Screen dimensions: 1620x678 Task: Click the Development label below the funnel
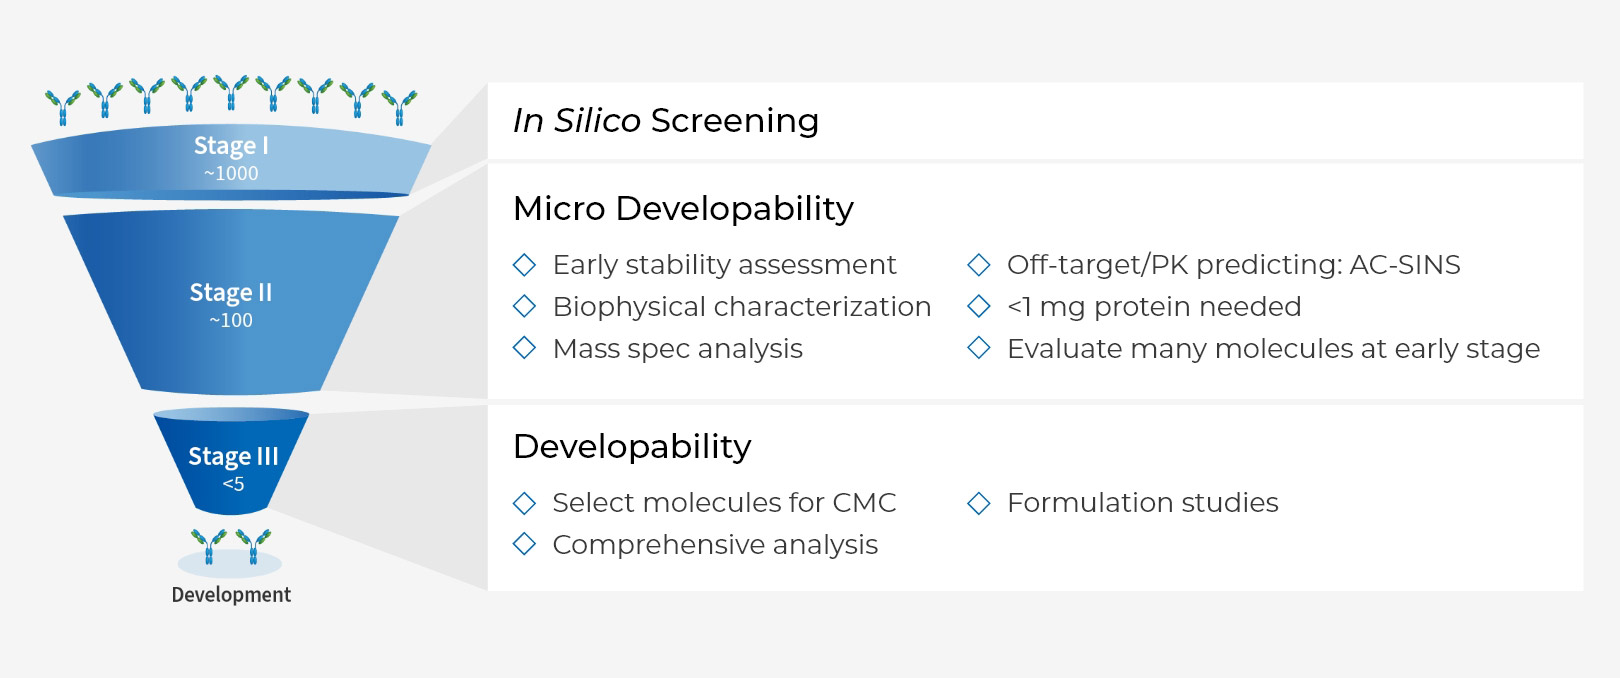point(231,595)
